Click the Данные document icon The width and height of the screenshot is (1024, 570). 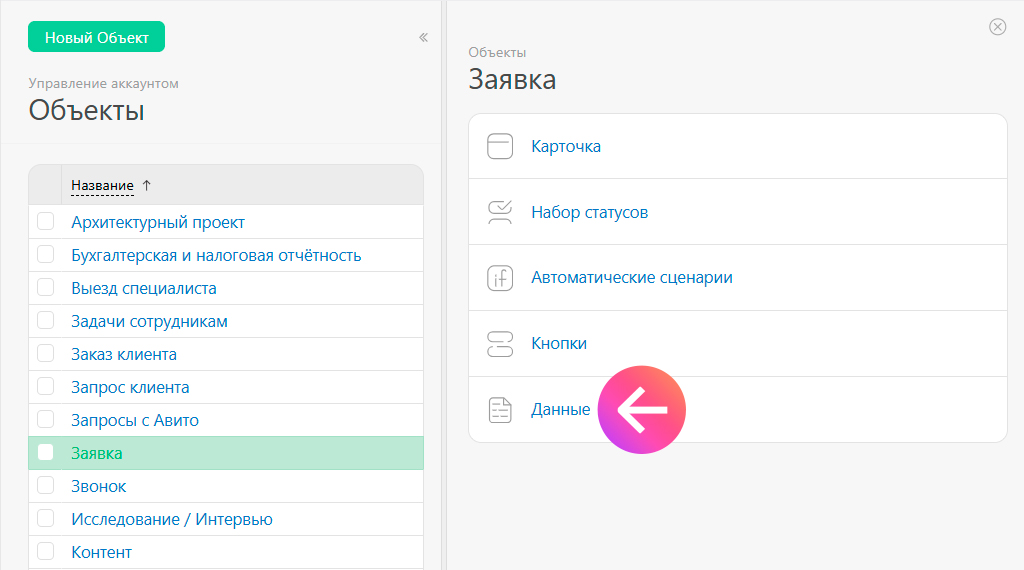coord(499,410)
